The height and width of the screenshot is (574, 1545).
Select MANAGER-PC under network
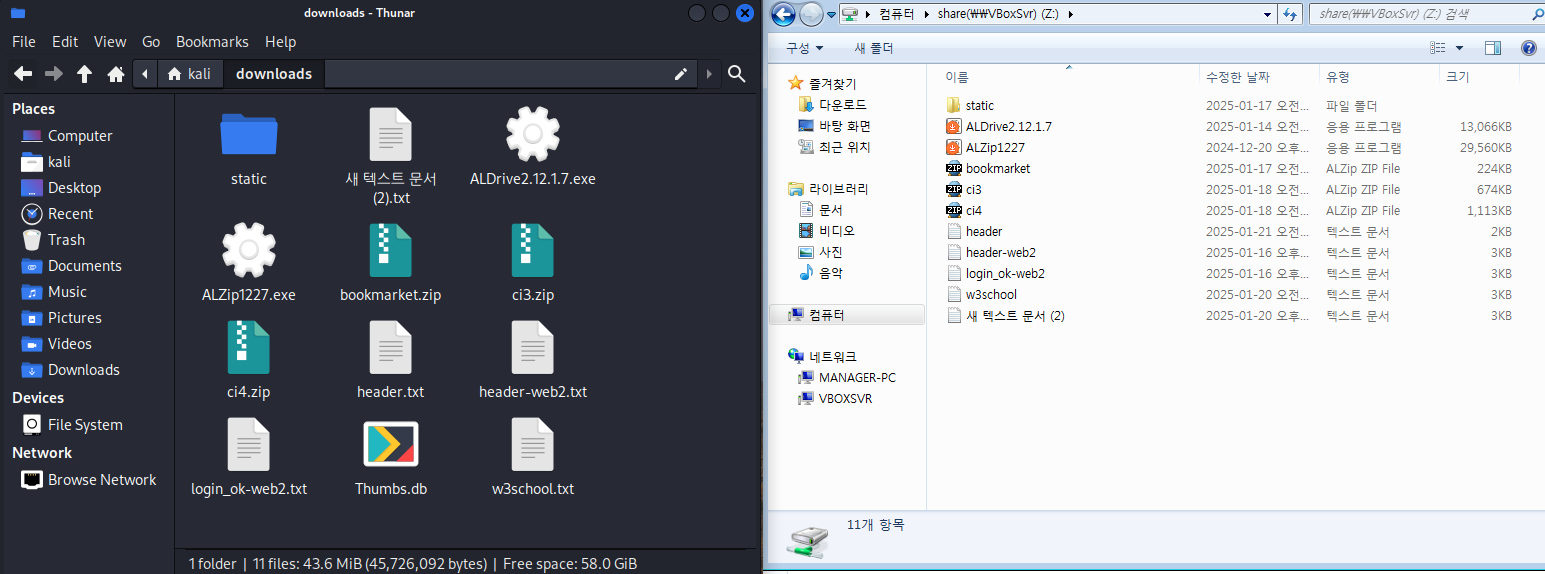pyautogui.click(x=846, y=378)
